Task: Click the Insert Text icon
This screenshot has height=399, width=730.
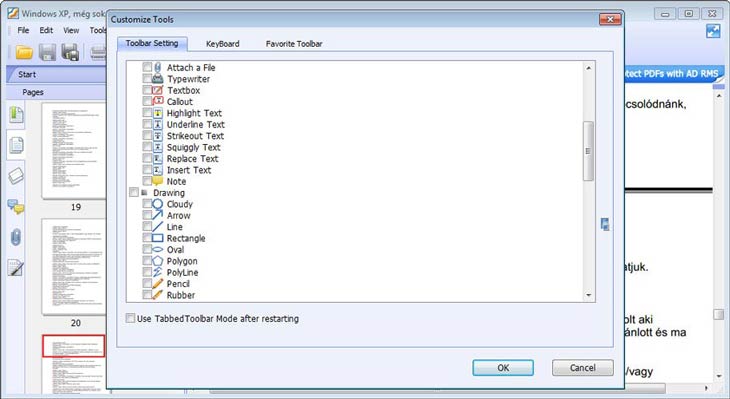Action: tap(158, 170)
